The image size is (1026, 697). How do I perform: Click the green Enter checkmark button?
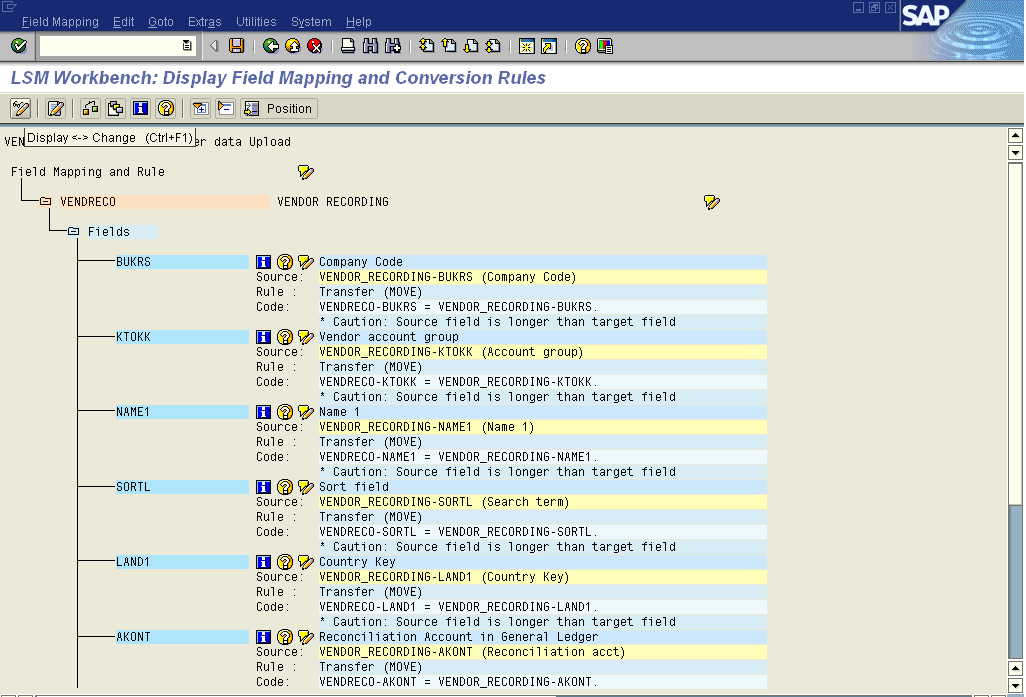18,46
